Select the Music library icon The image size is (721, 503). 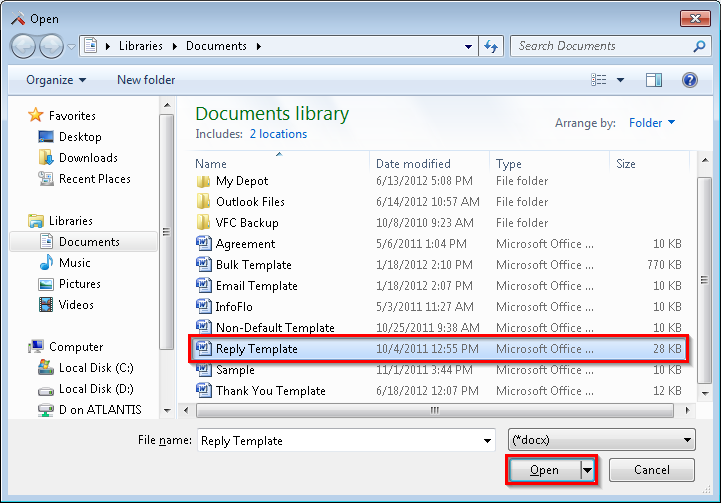click(x=46, y=263)
